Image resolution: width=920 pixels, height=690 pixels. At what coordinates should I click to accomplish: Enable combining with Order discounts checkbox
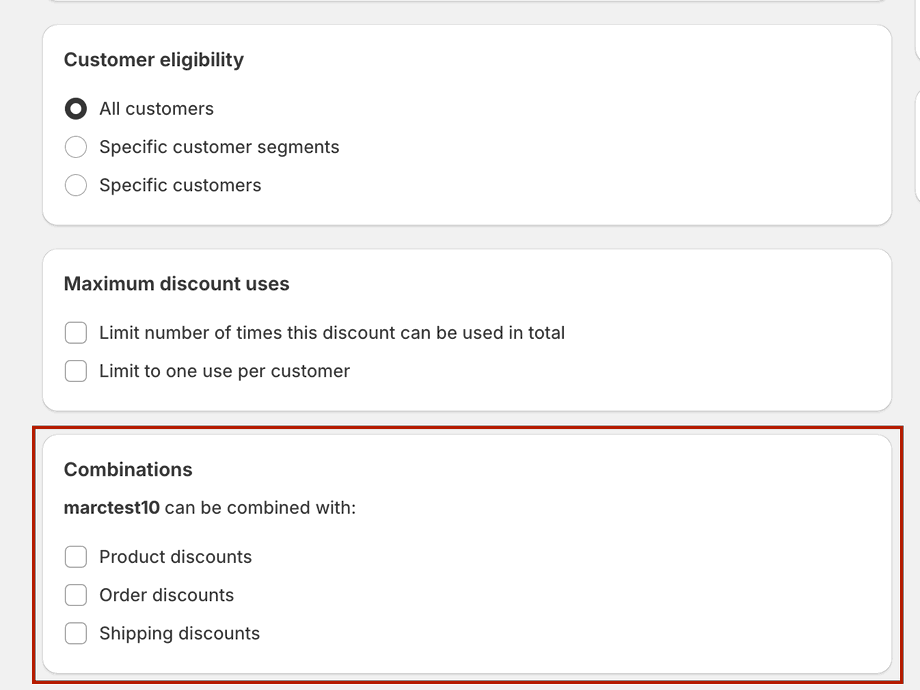point(76,595)
